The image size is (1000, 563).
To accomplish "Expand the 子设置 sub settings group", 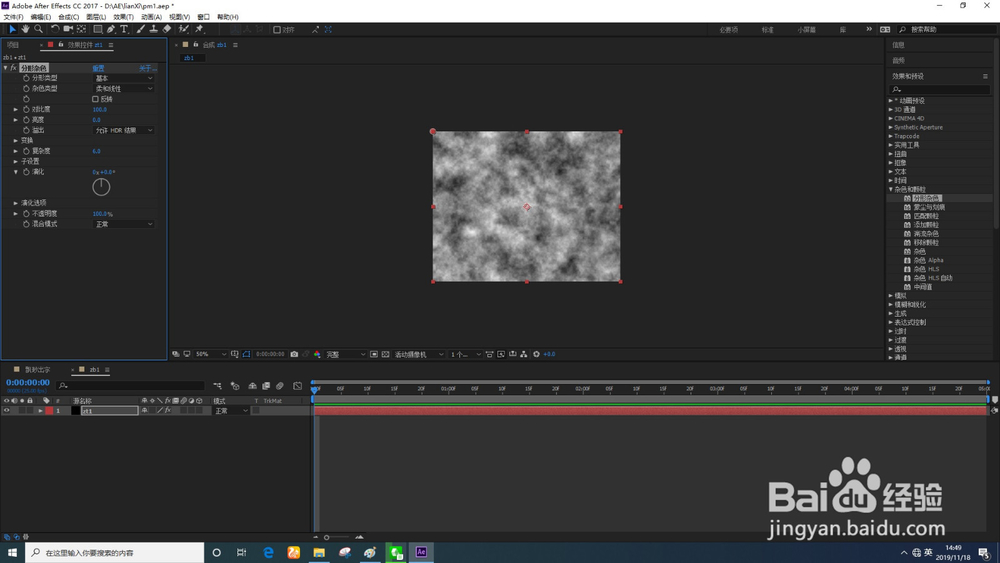I will click(x=16, y=161).
